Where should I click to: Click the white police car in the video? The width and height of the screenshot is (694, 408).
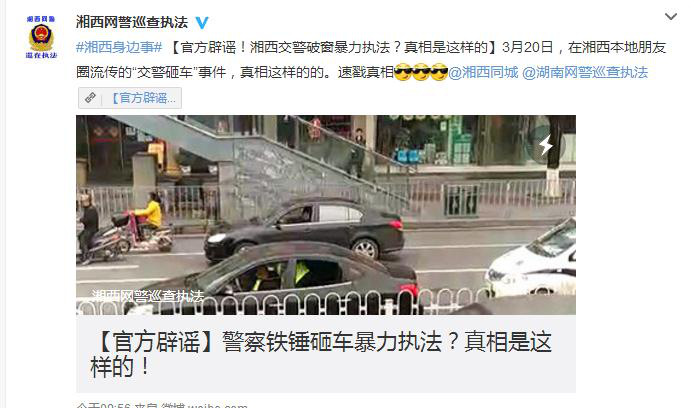coord(530,260)
